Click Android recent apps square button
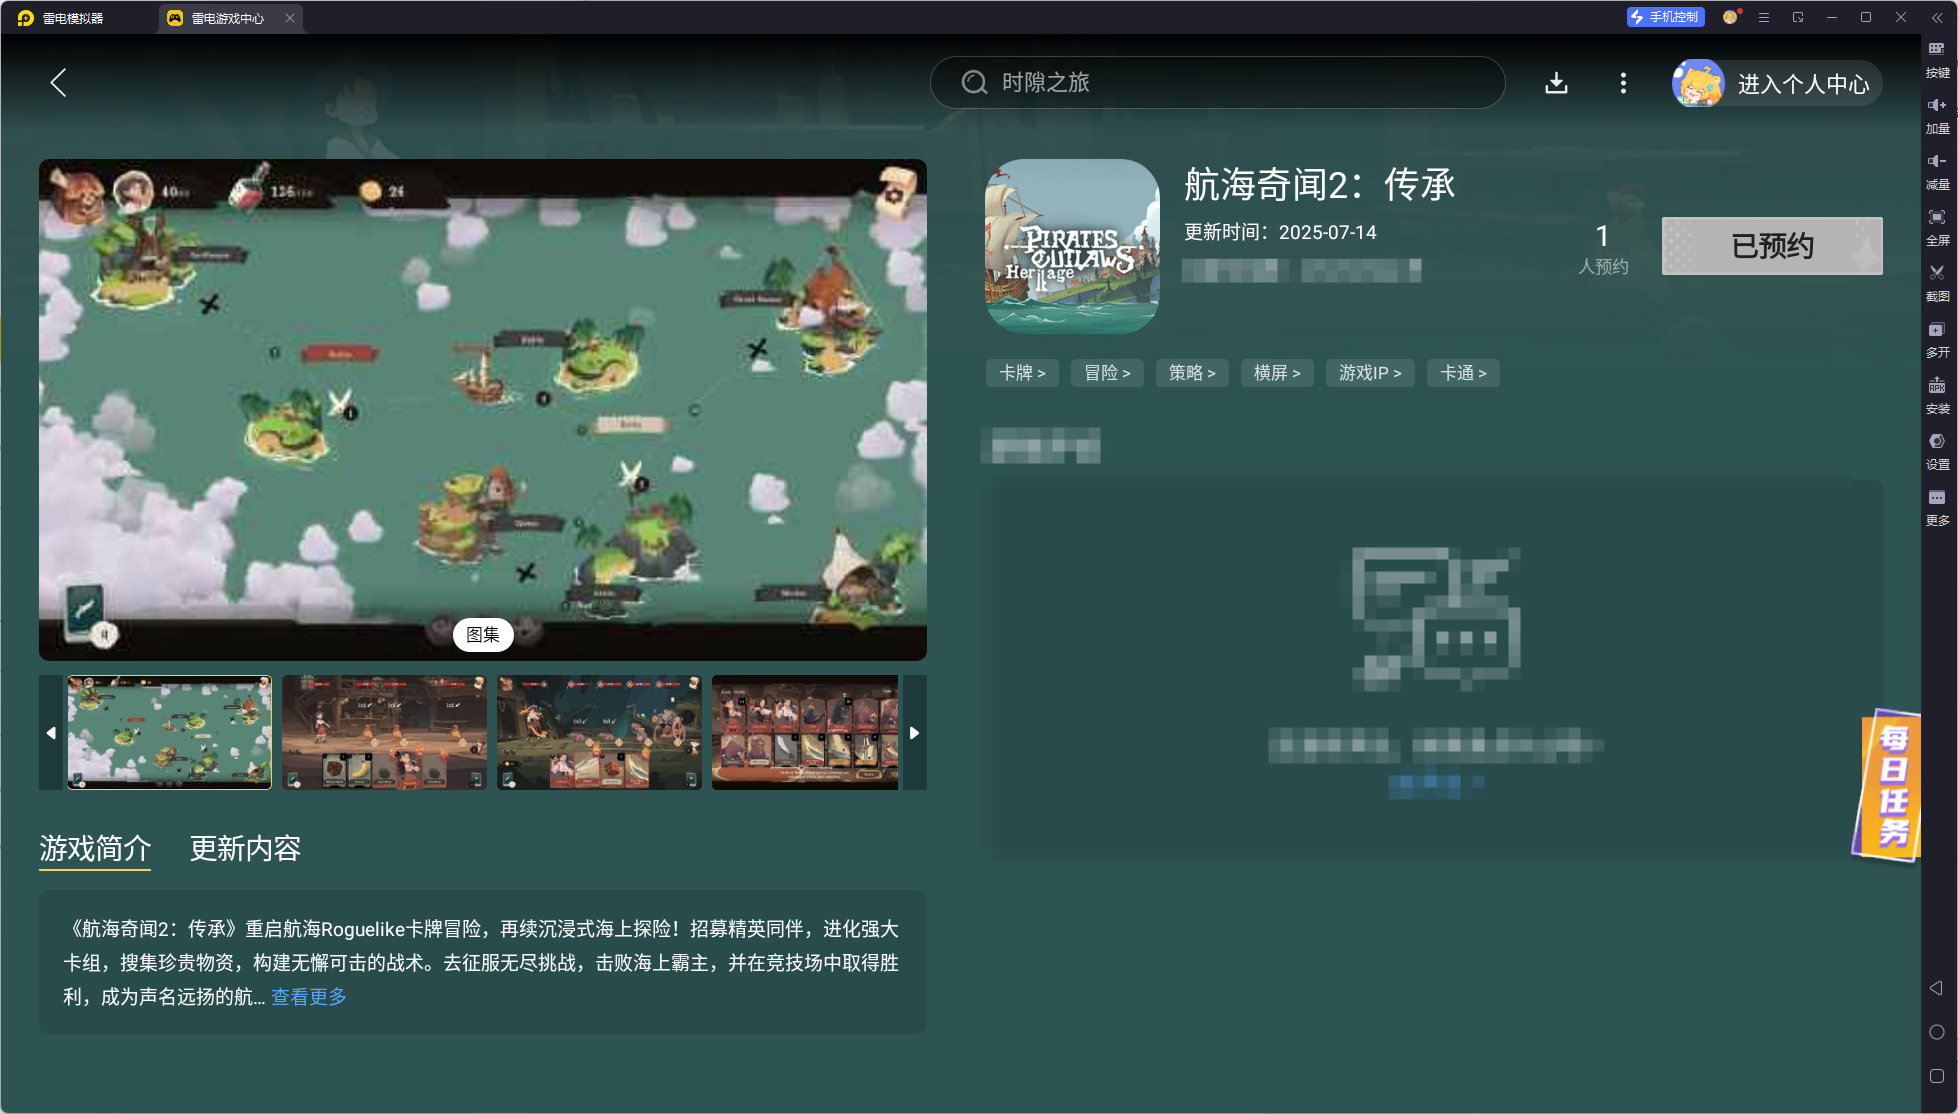The width and height of the screenshot is (1958, 1114). pos(1937,1076)
